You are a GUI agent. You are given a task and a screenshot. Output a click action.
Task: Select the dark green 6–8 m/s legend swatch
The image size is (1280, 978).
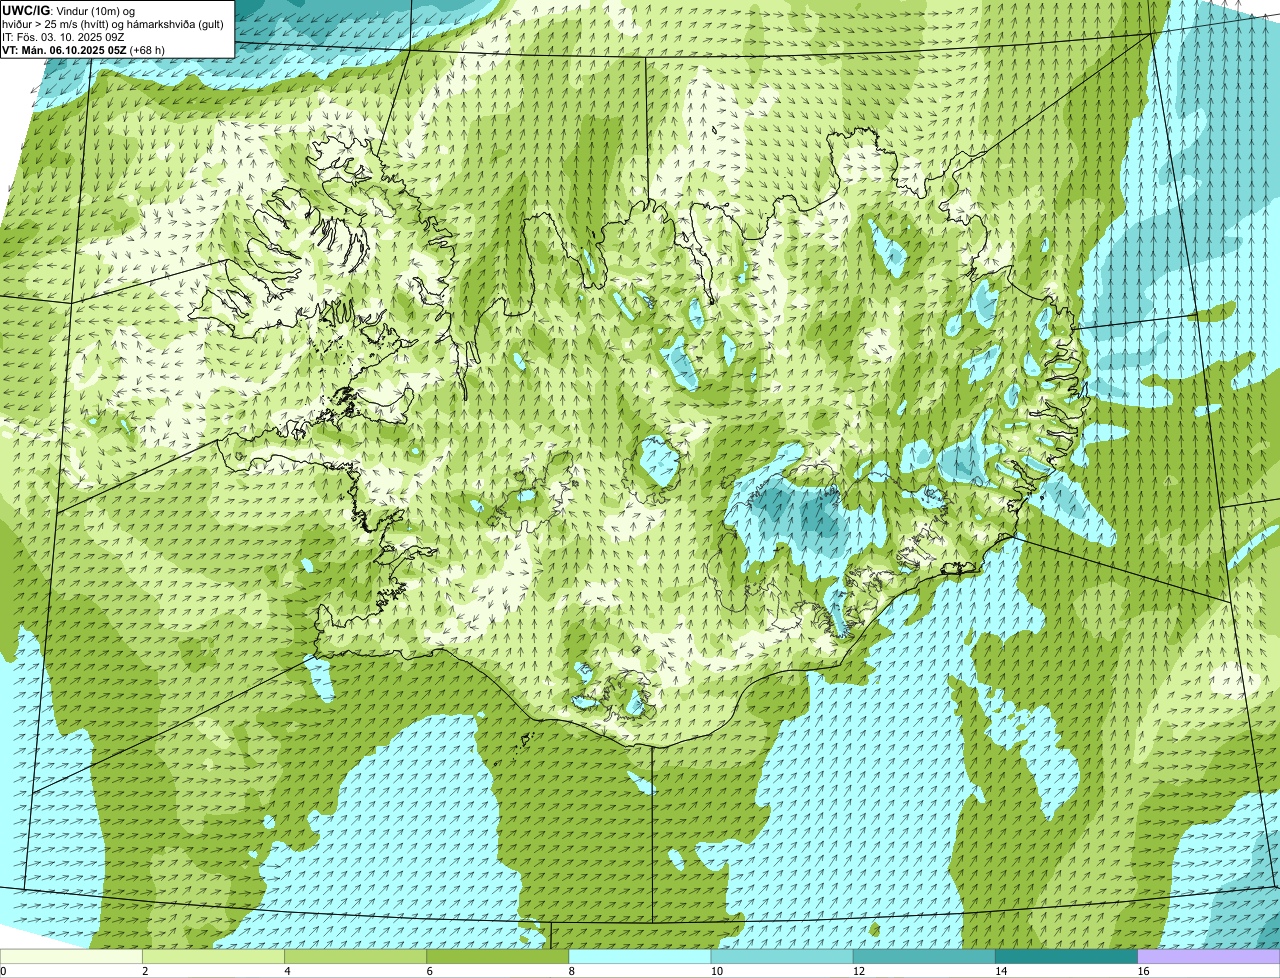point(498,957)
